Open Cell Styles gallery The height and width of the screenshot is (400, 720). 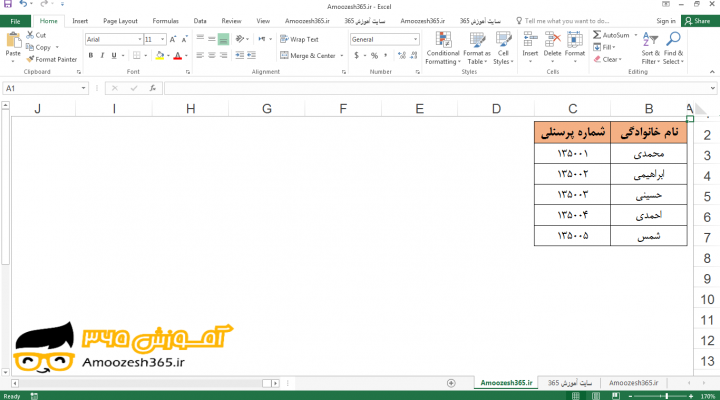pos(503,48)
